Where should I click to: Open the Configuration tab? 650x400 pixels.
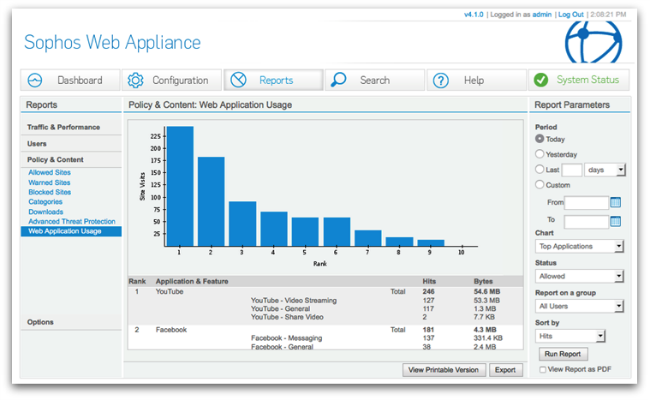[172, 80]
